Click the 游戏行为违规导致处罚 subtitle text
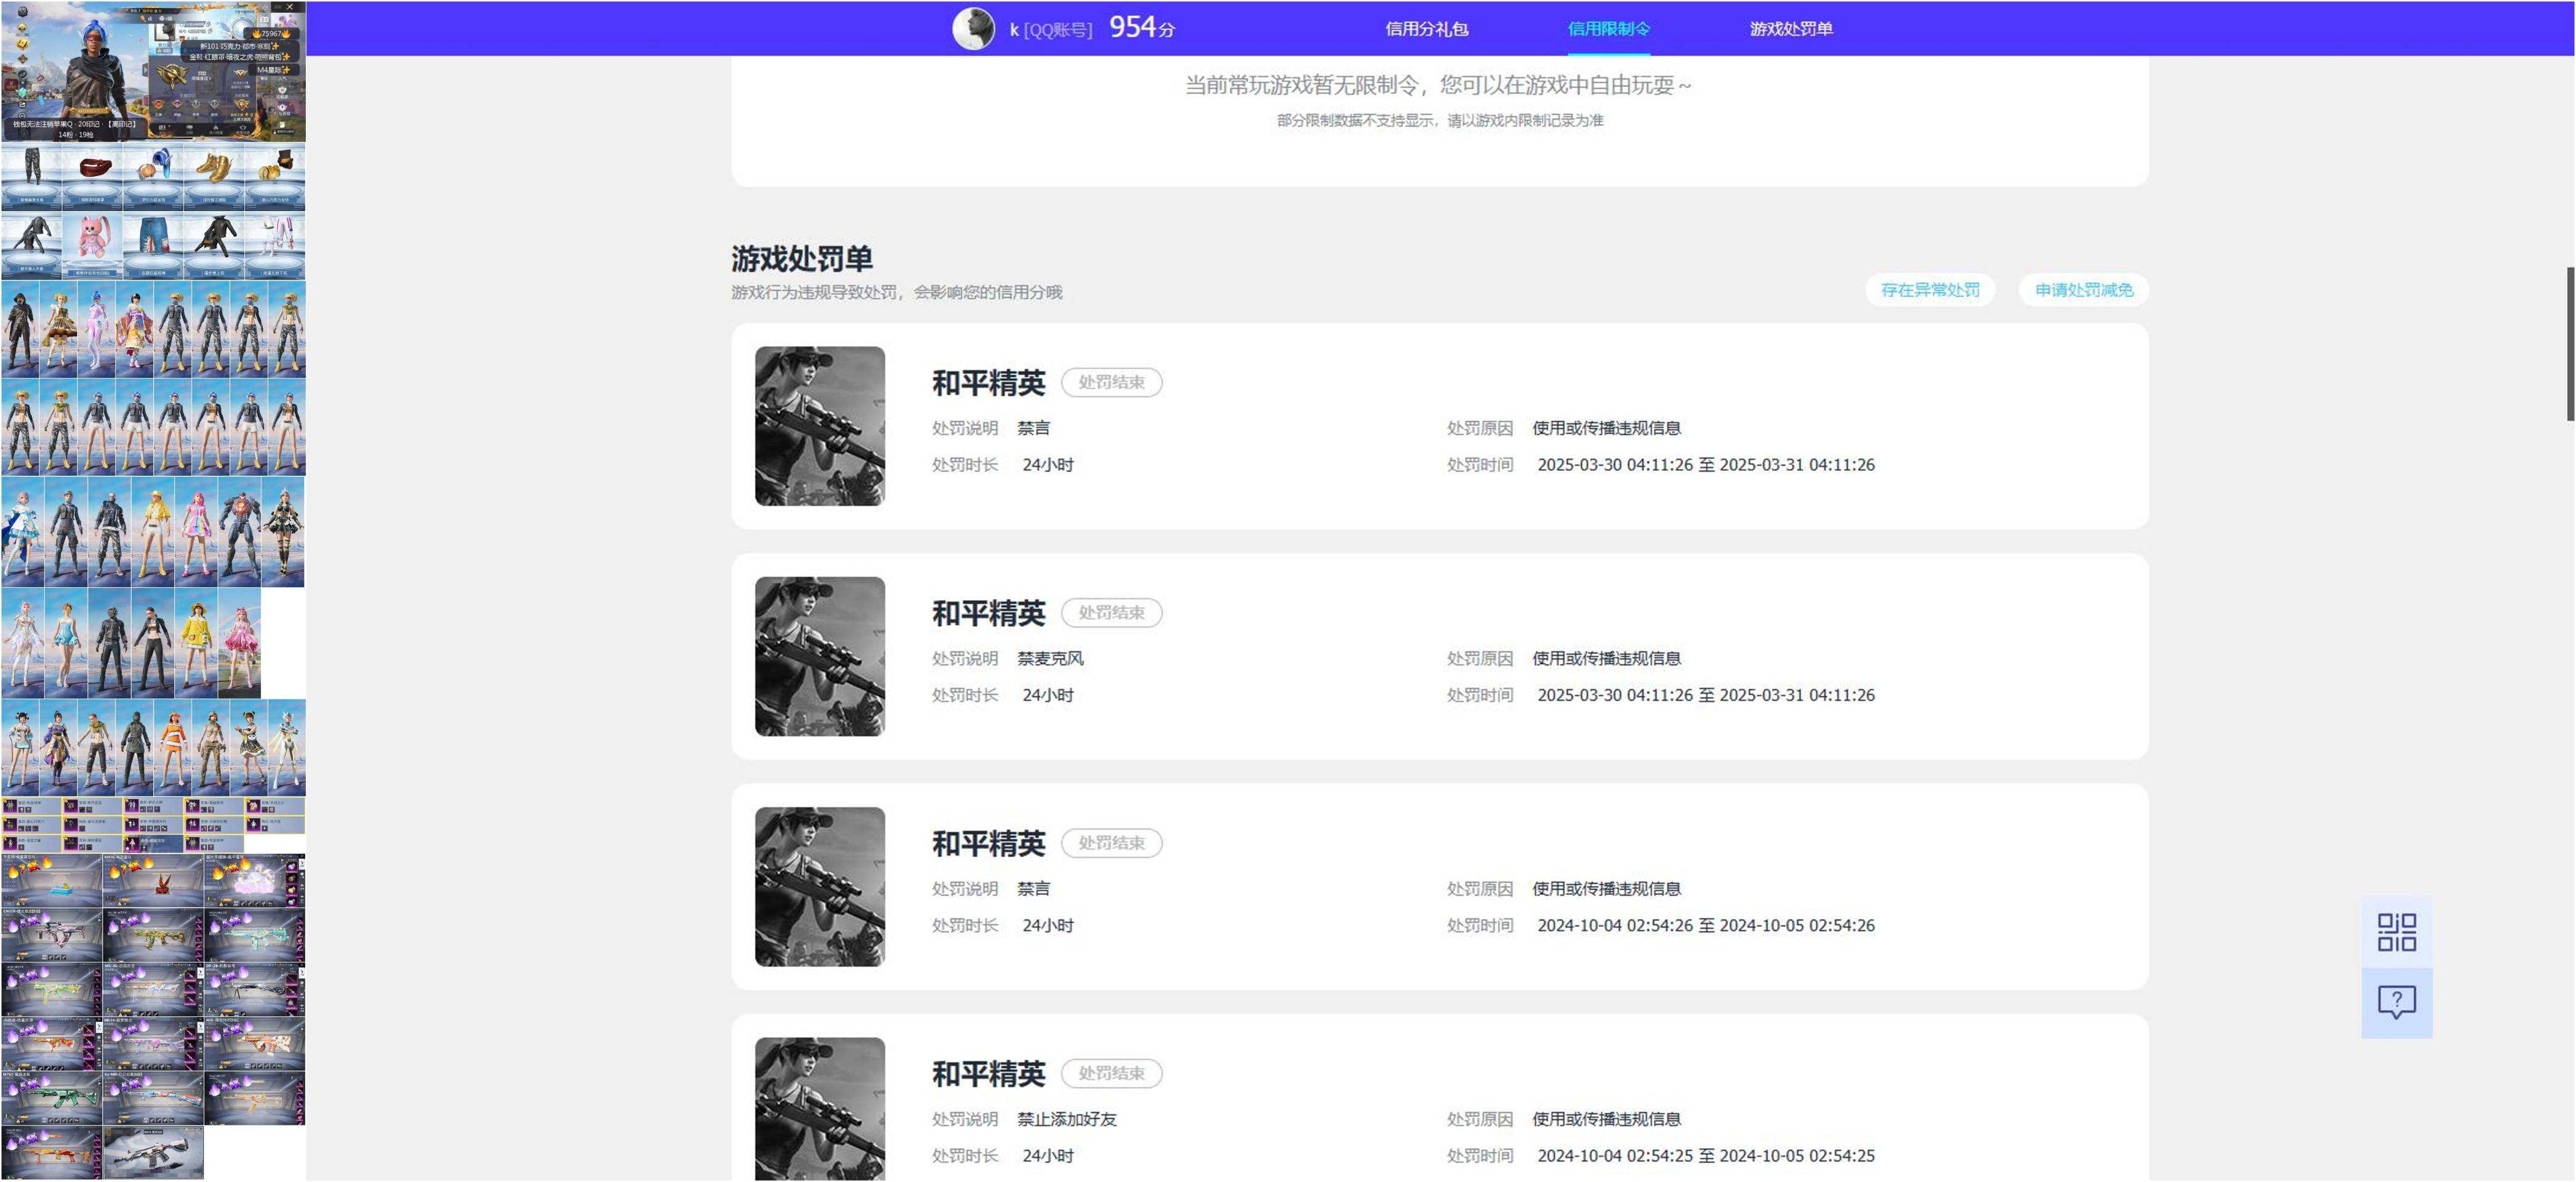2576x1182 pixels. (x=896, y=292)
